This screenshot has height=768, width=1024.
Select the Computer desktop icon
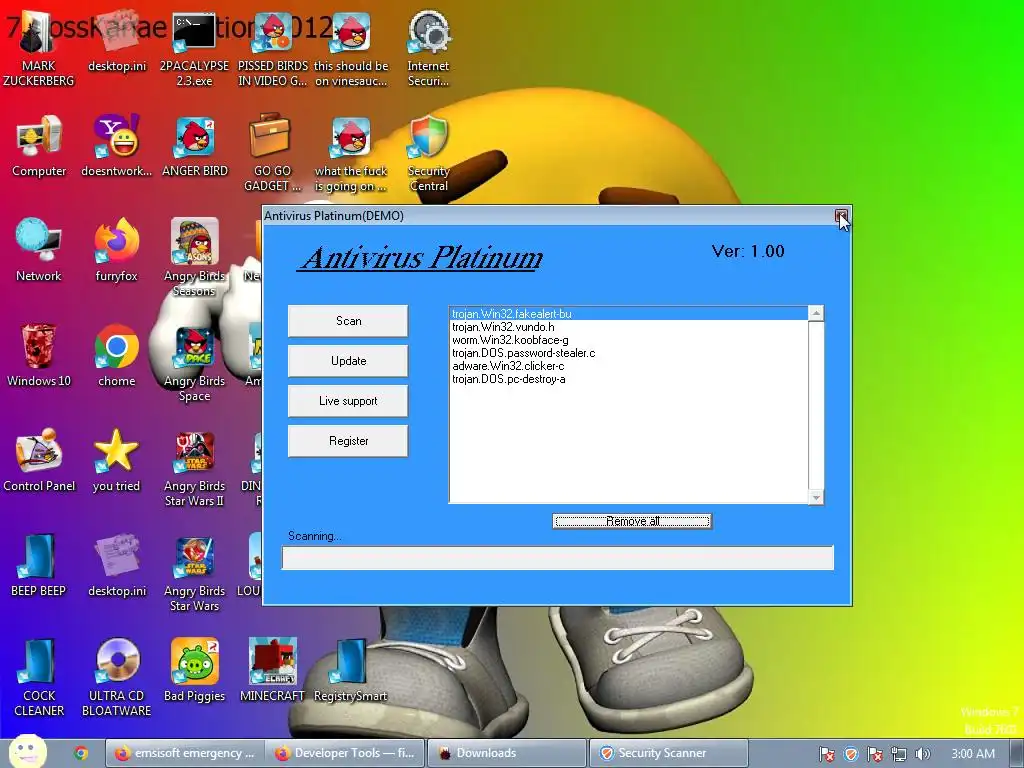coord(39,146)
